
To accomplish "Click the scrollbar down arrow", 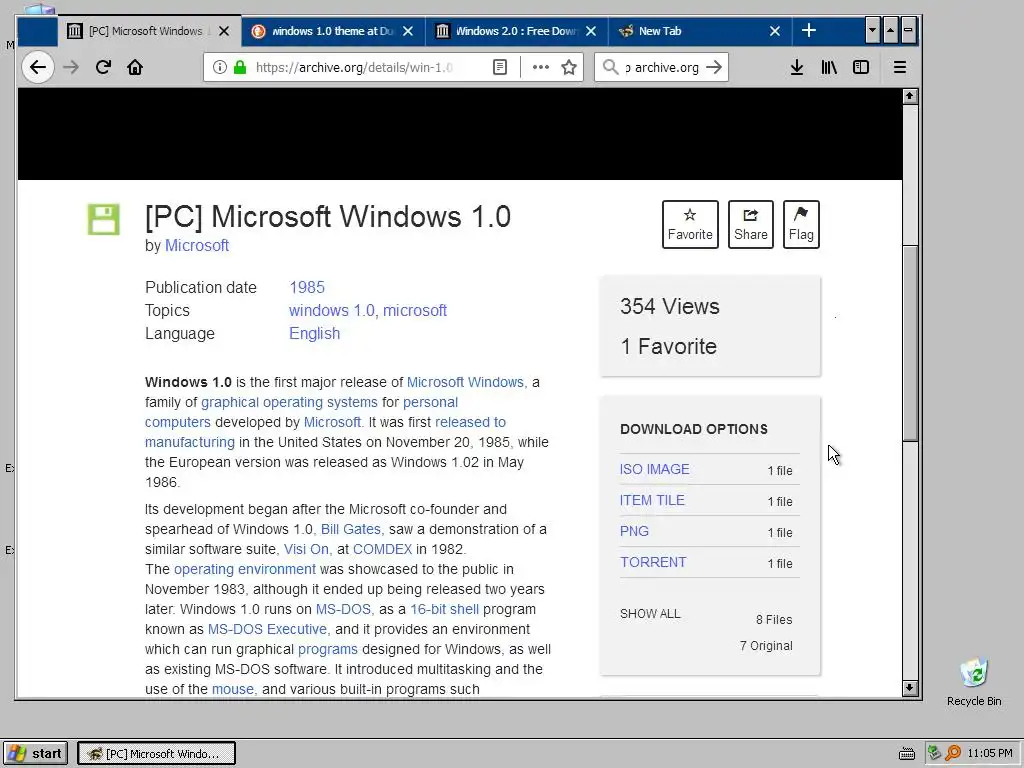I will coord(910,688).
